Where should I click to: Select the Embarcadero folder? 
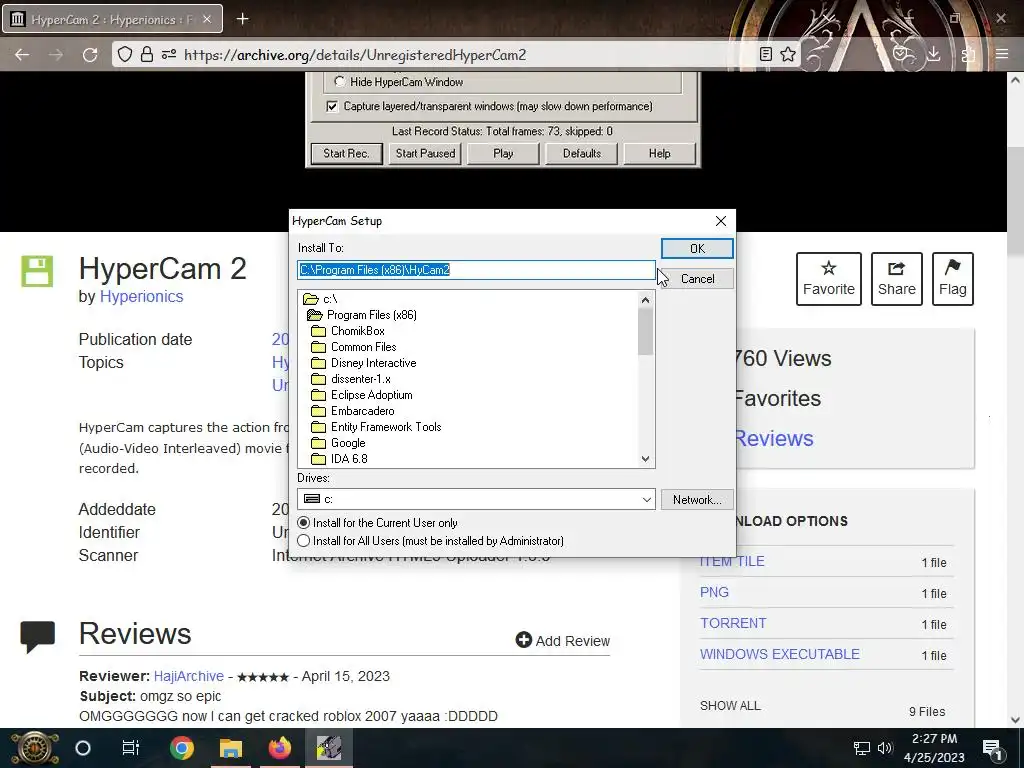pos(353,411)
